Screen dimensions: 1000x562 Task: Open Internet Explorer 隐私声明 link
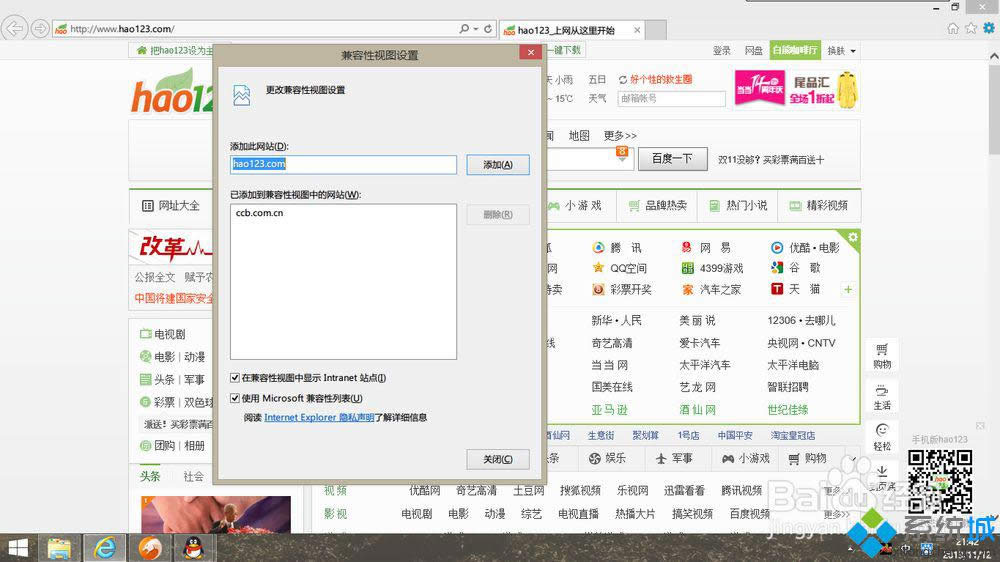pos(319,417)
